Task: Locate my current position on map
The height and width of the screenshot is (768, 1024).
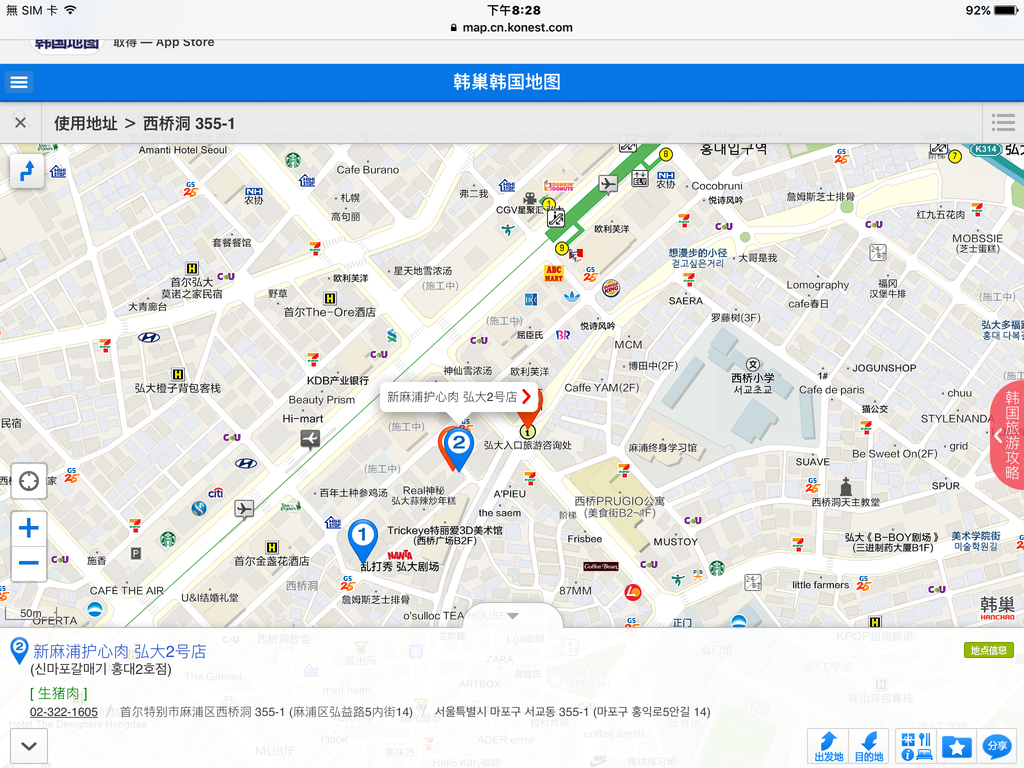Action: click(29, 481)
